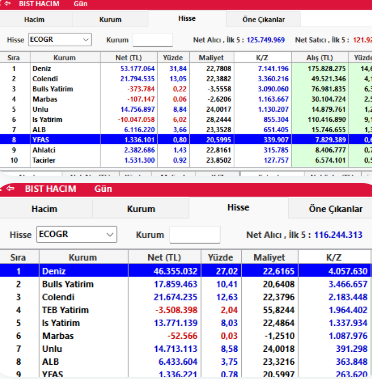Select Unlu row in upper table
Viewport: 372px width, 379px height.
point(186,109)
